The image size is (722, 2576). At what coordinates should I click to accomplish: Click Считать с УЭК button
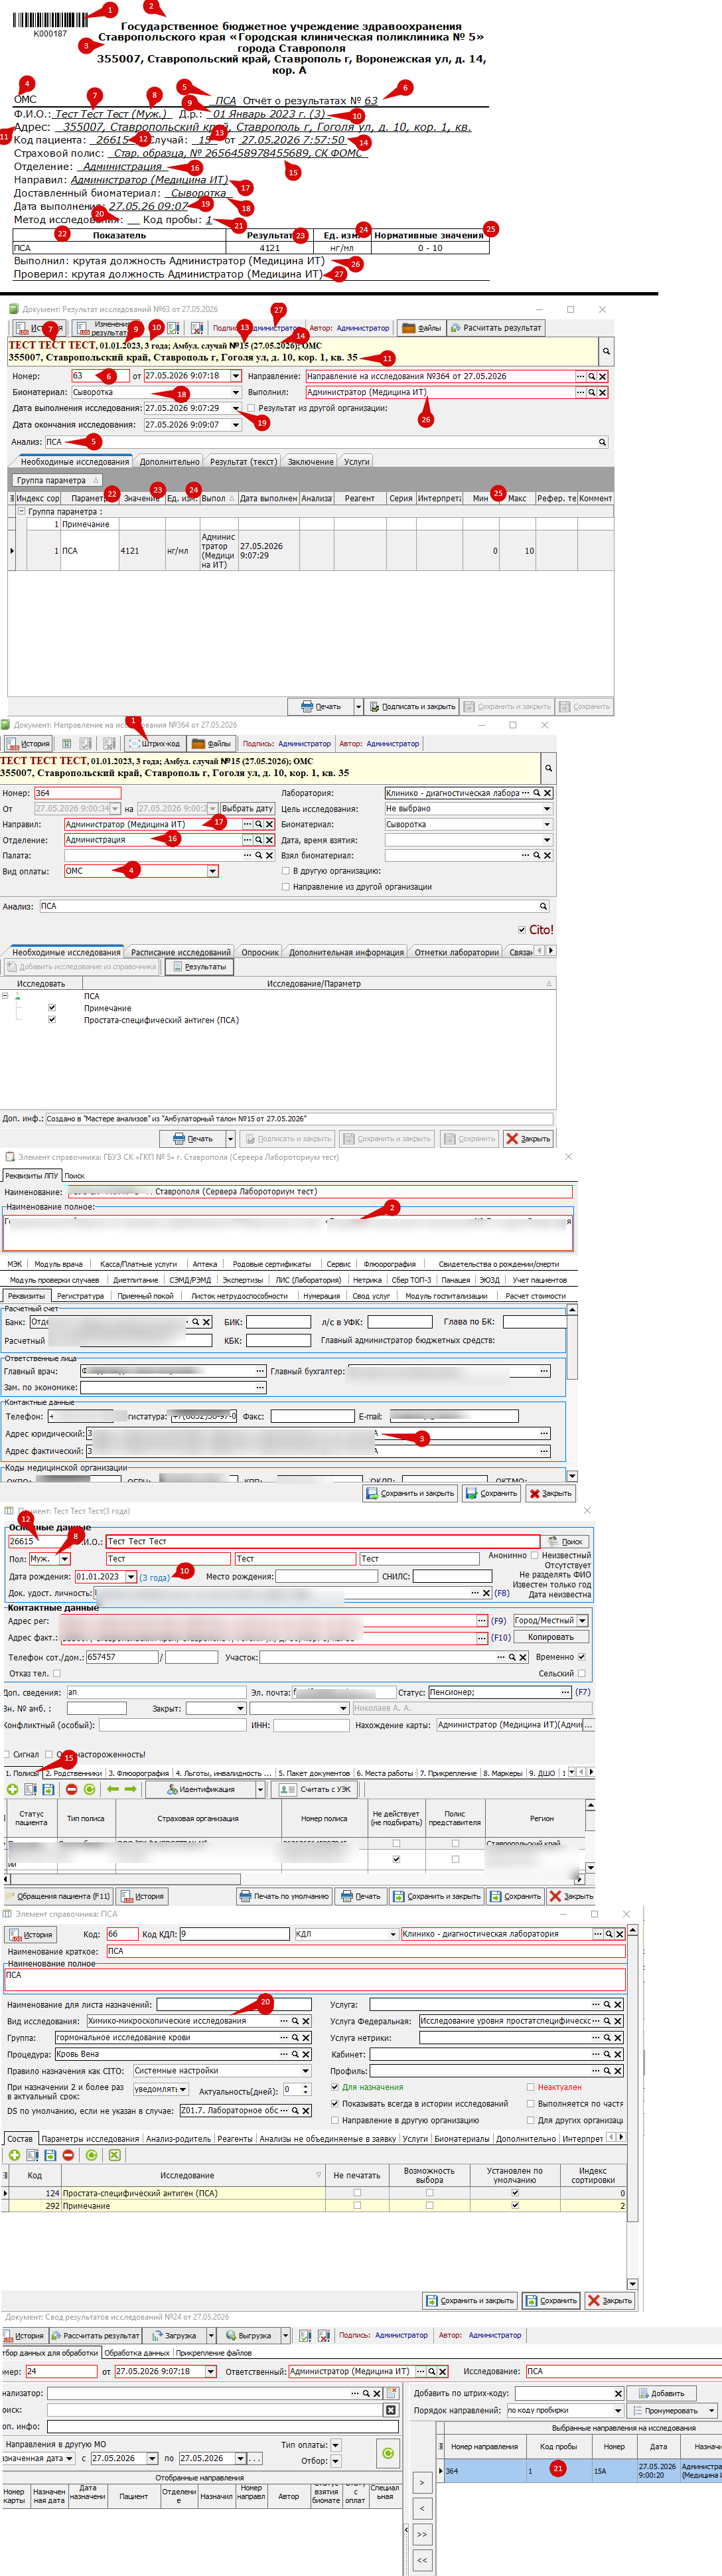click(x=315, y=1789)
